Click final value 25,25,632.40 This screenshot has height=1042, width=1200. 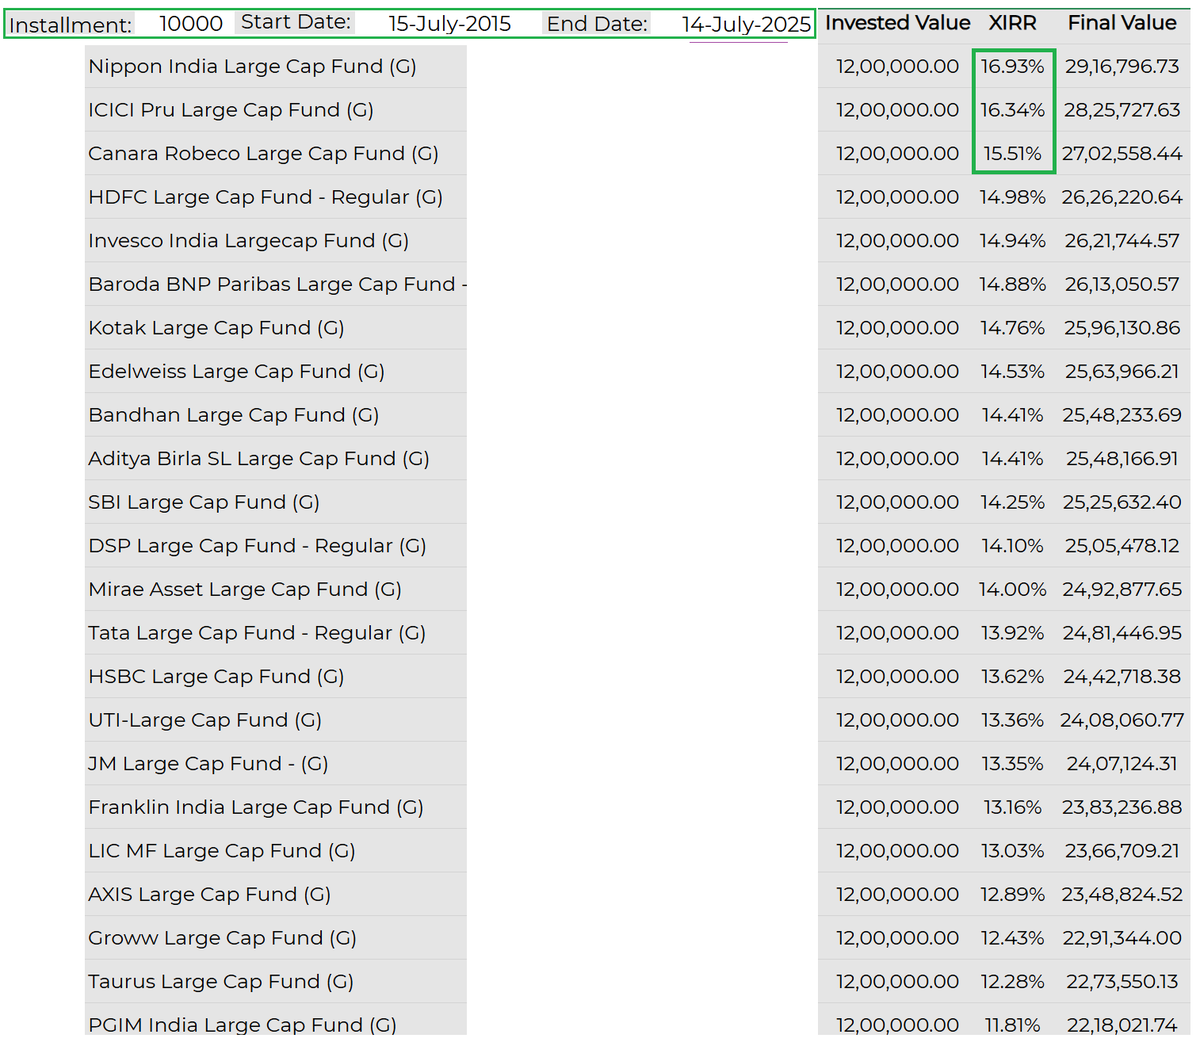pos(1122,502)
